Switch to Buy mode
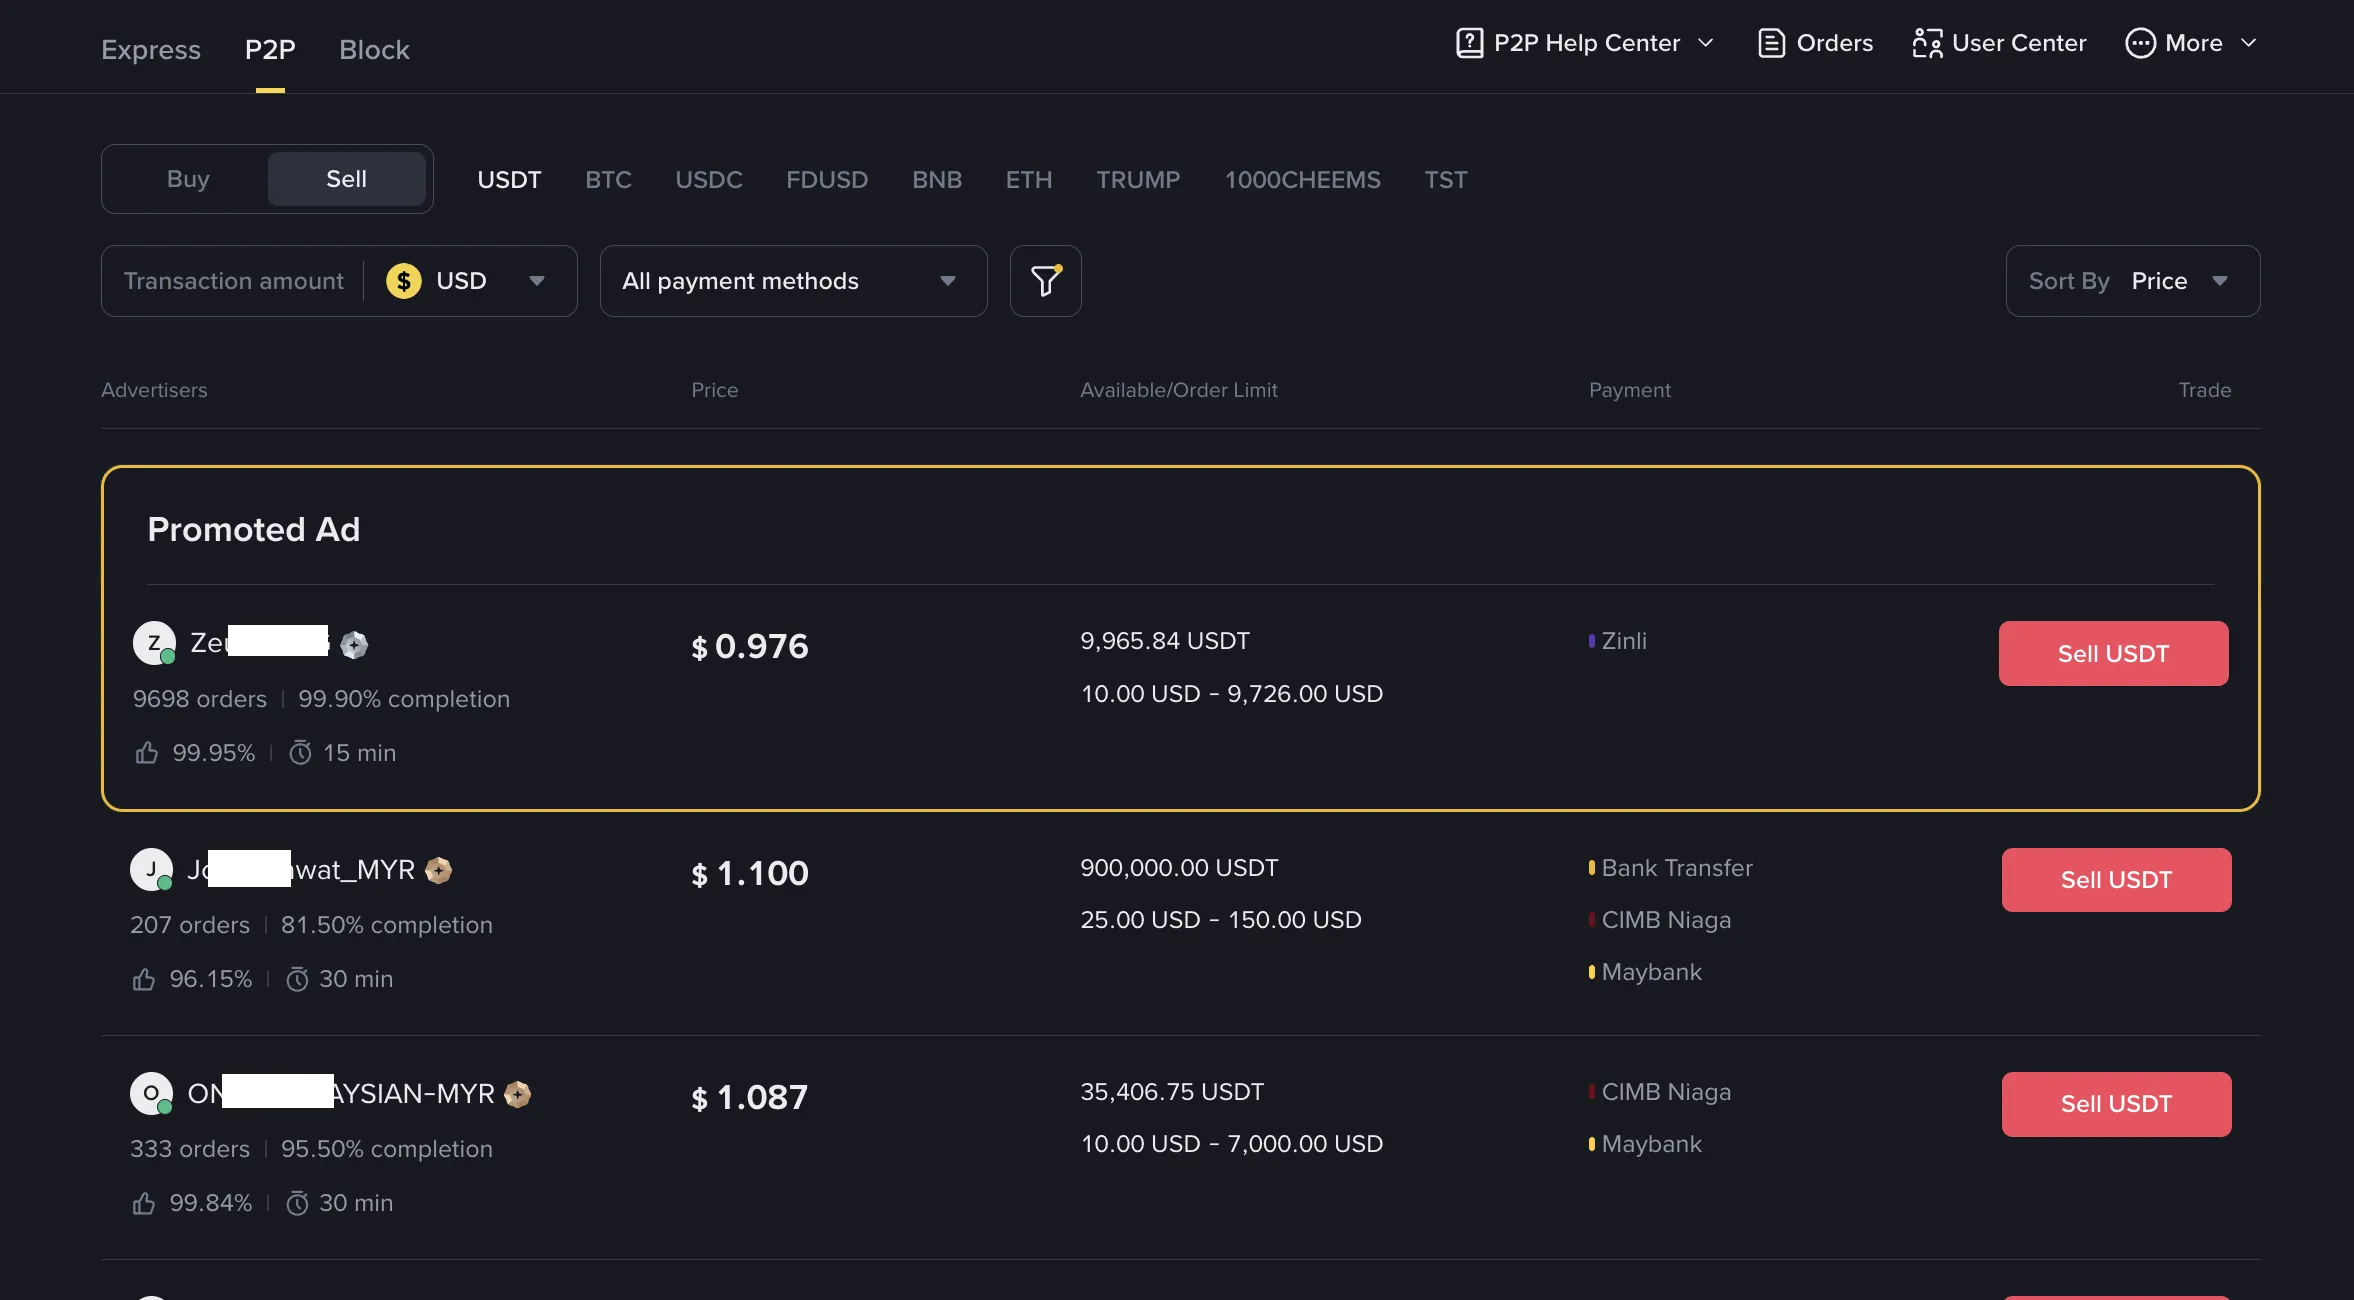2354x1300 pixels. tap(187, 178)
